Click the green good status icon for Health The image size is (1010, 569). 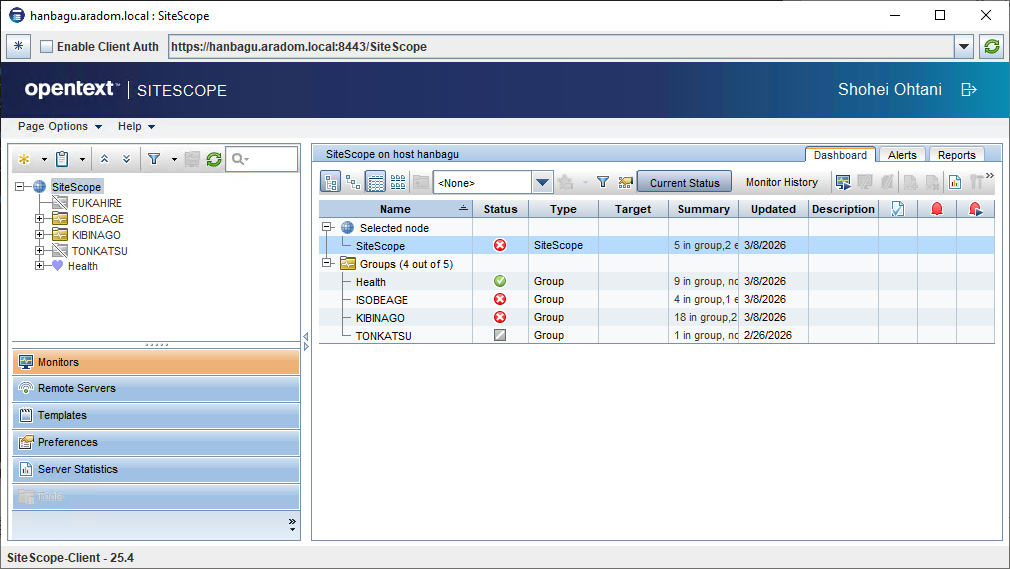click(500, 281)
